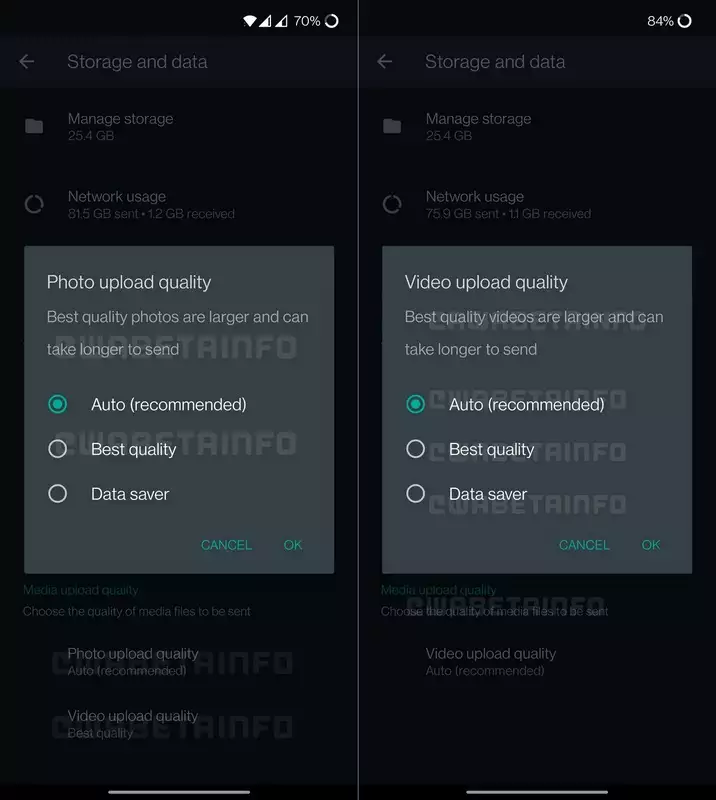
Task: Select Best quality for video upload
Action: 416,449
